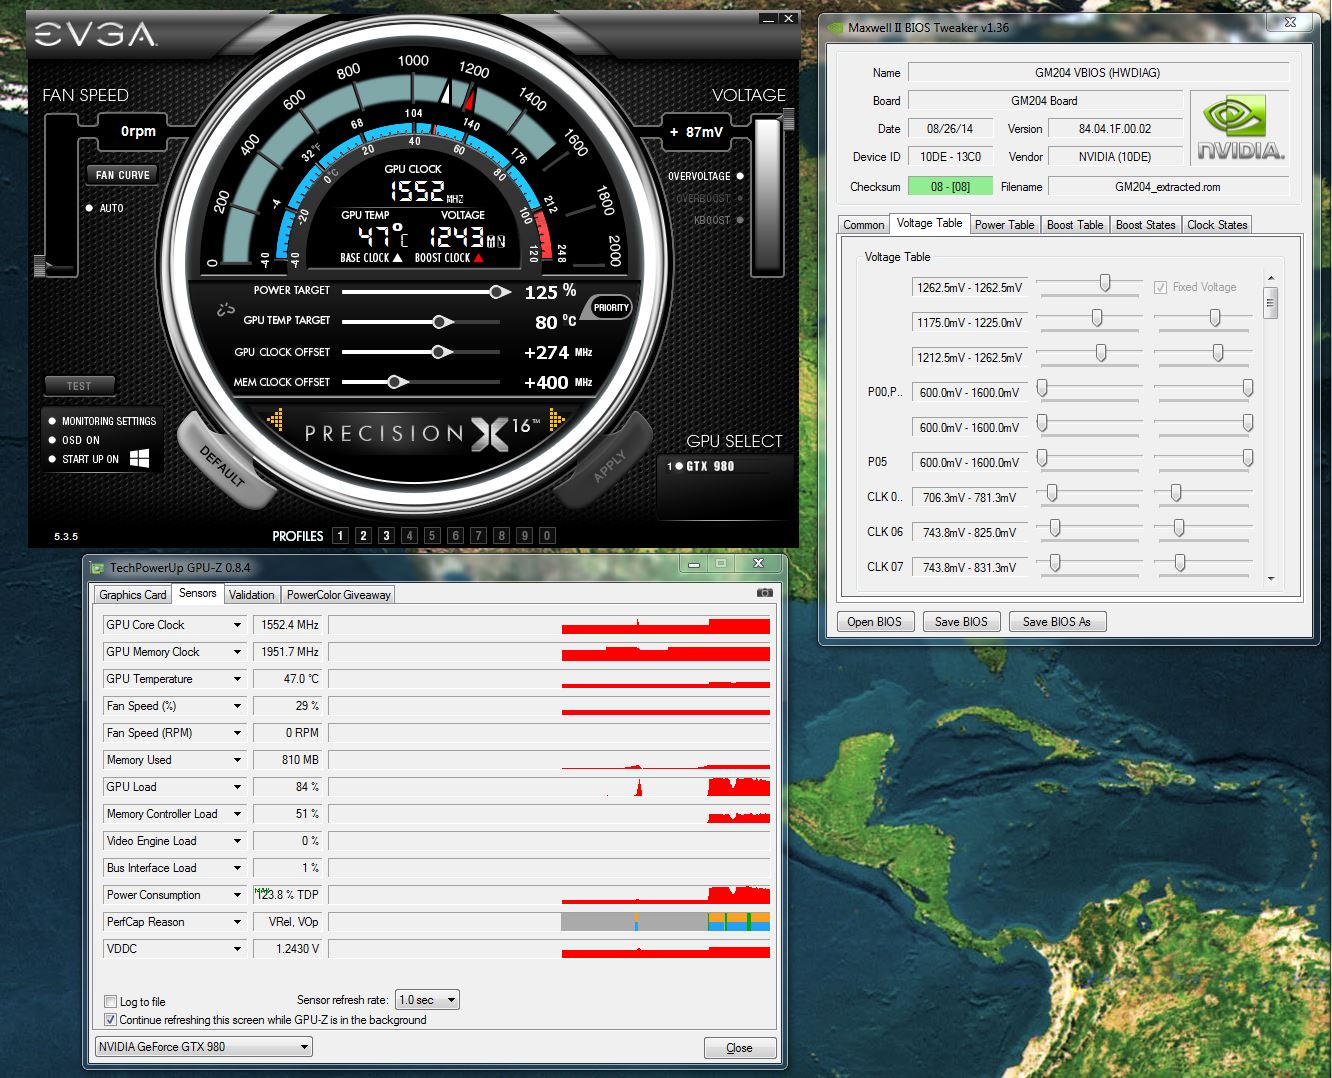
Task: Toggle OSD ON
Action: pos(52,440)
